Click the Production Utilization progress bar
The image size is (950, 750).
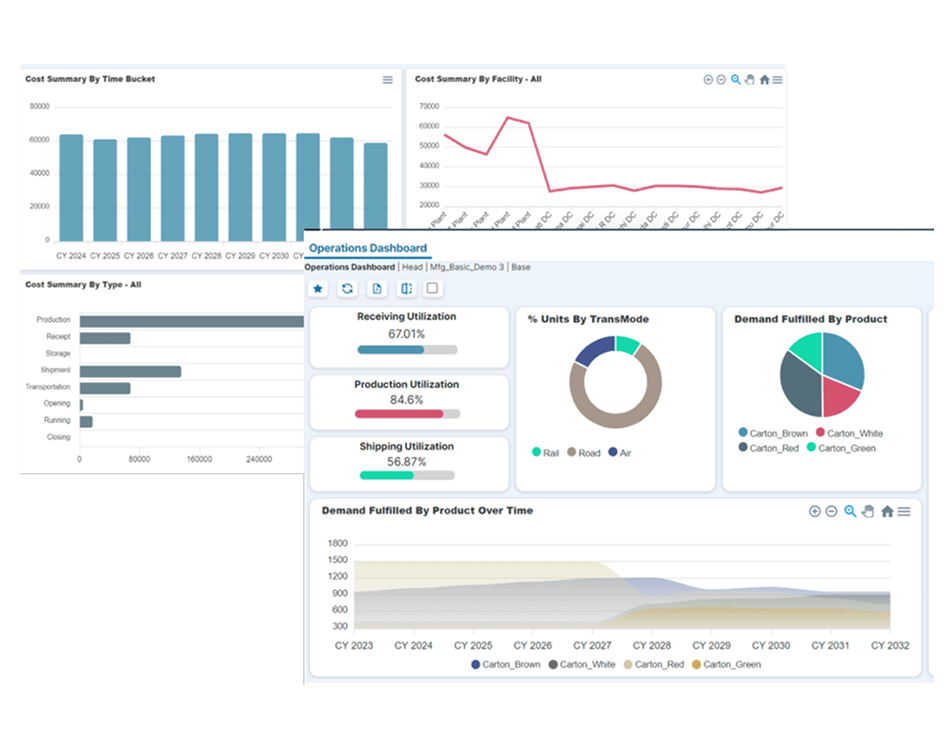[x=407, y=414]
